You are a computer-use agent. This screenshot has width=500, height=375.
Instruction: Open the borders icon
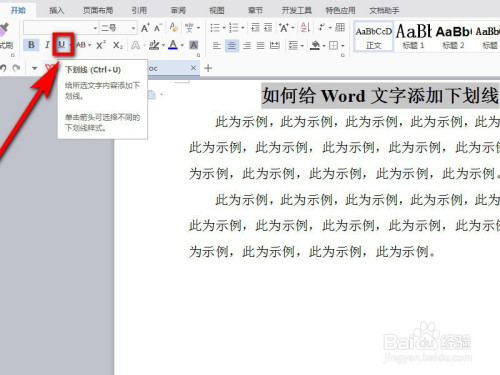(x=333, y=45)
